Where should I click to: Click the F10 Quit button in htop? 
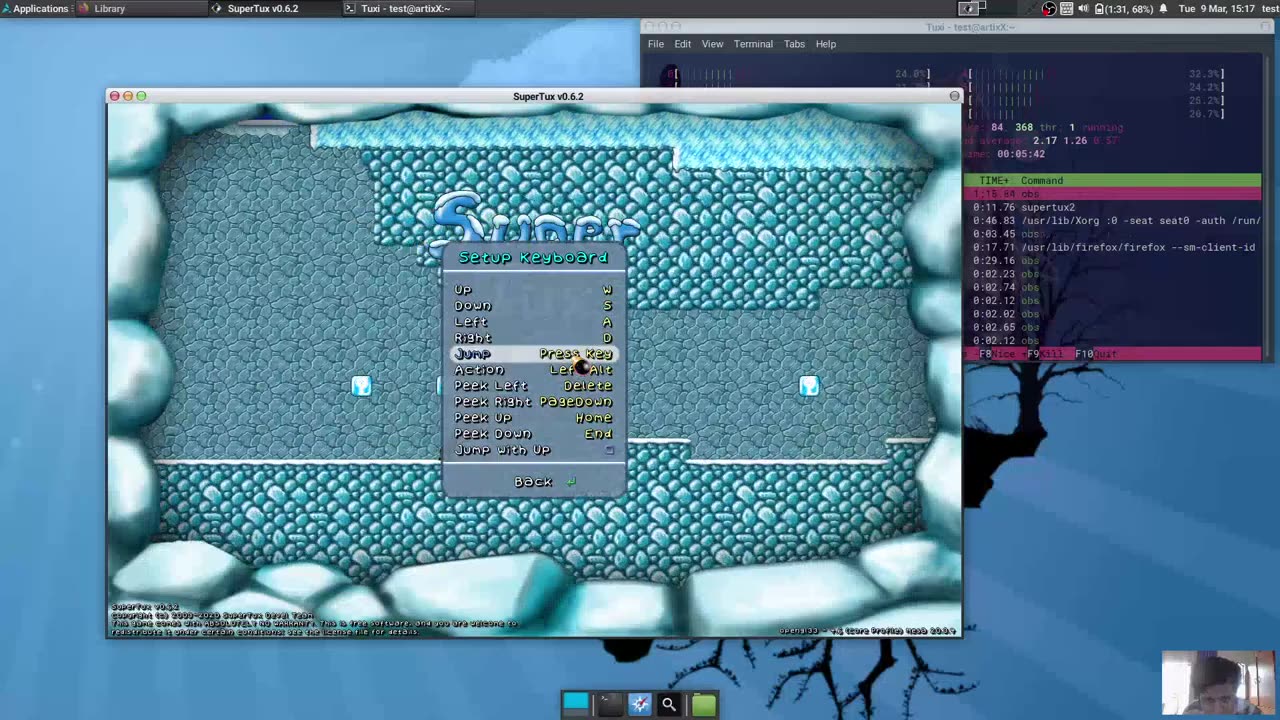[x=1096, y=354]
